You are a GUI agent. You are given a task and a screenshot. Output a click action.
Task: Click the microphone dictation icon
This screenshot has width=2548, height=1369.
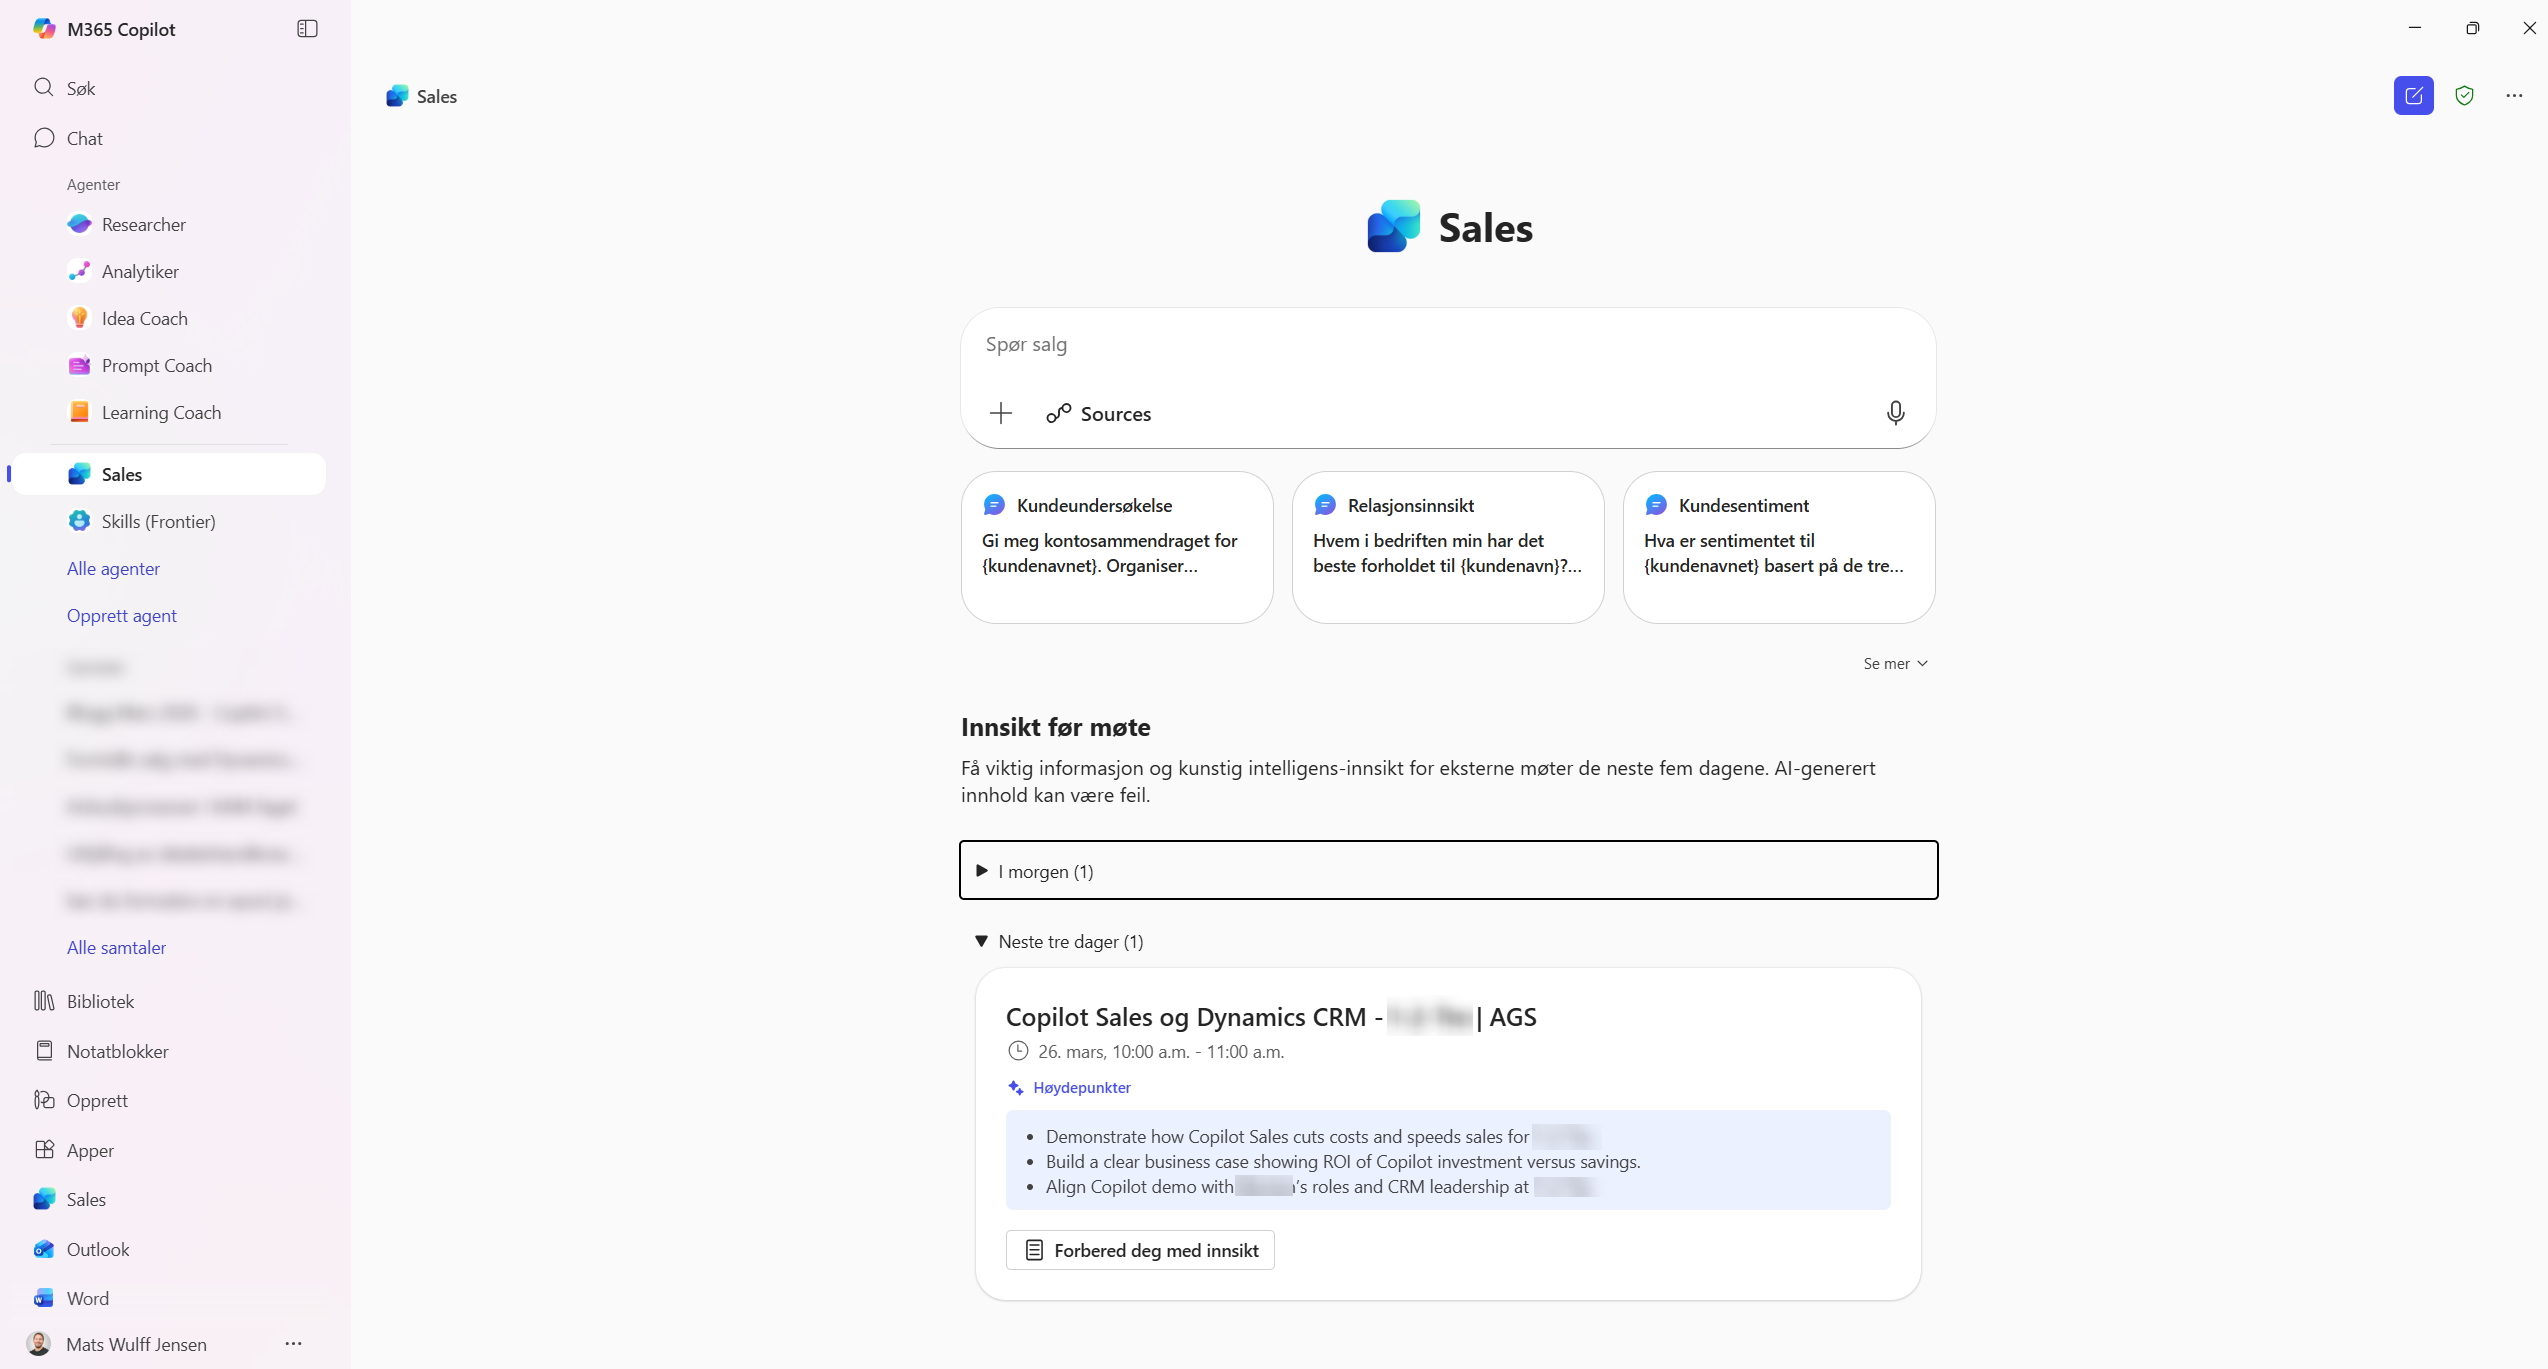click(x=1895, y=413)
